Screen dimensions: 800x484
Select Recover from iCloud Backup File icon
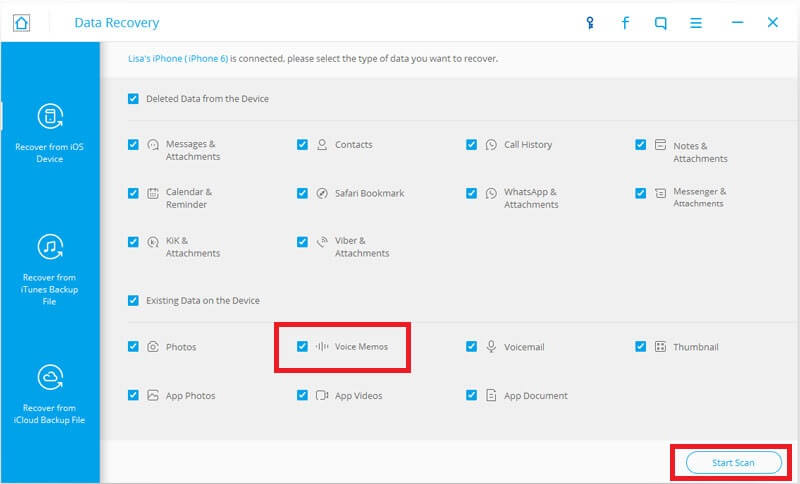50,377
